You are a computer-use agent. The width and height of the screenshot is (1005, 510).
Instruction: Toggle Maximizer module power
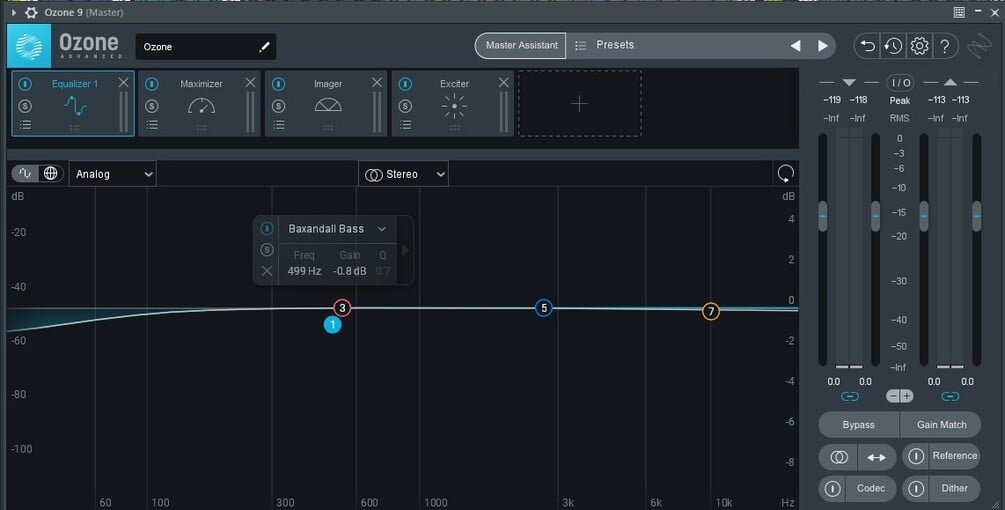tap(152, 84)
